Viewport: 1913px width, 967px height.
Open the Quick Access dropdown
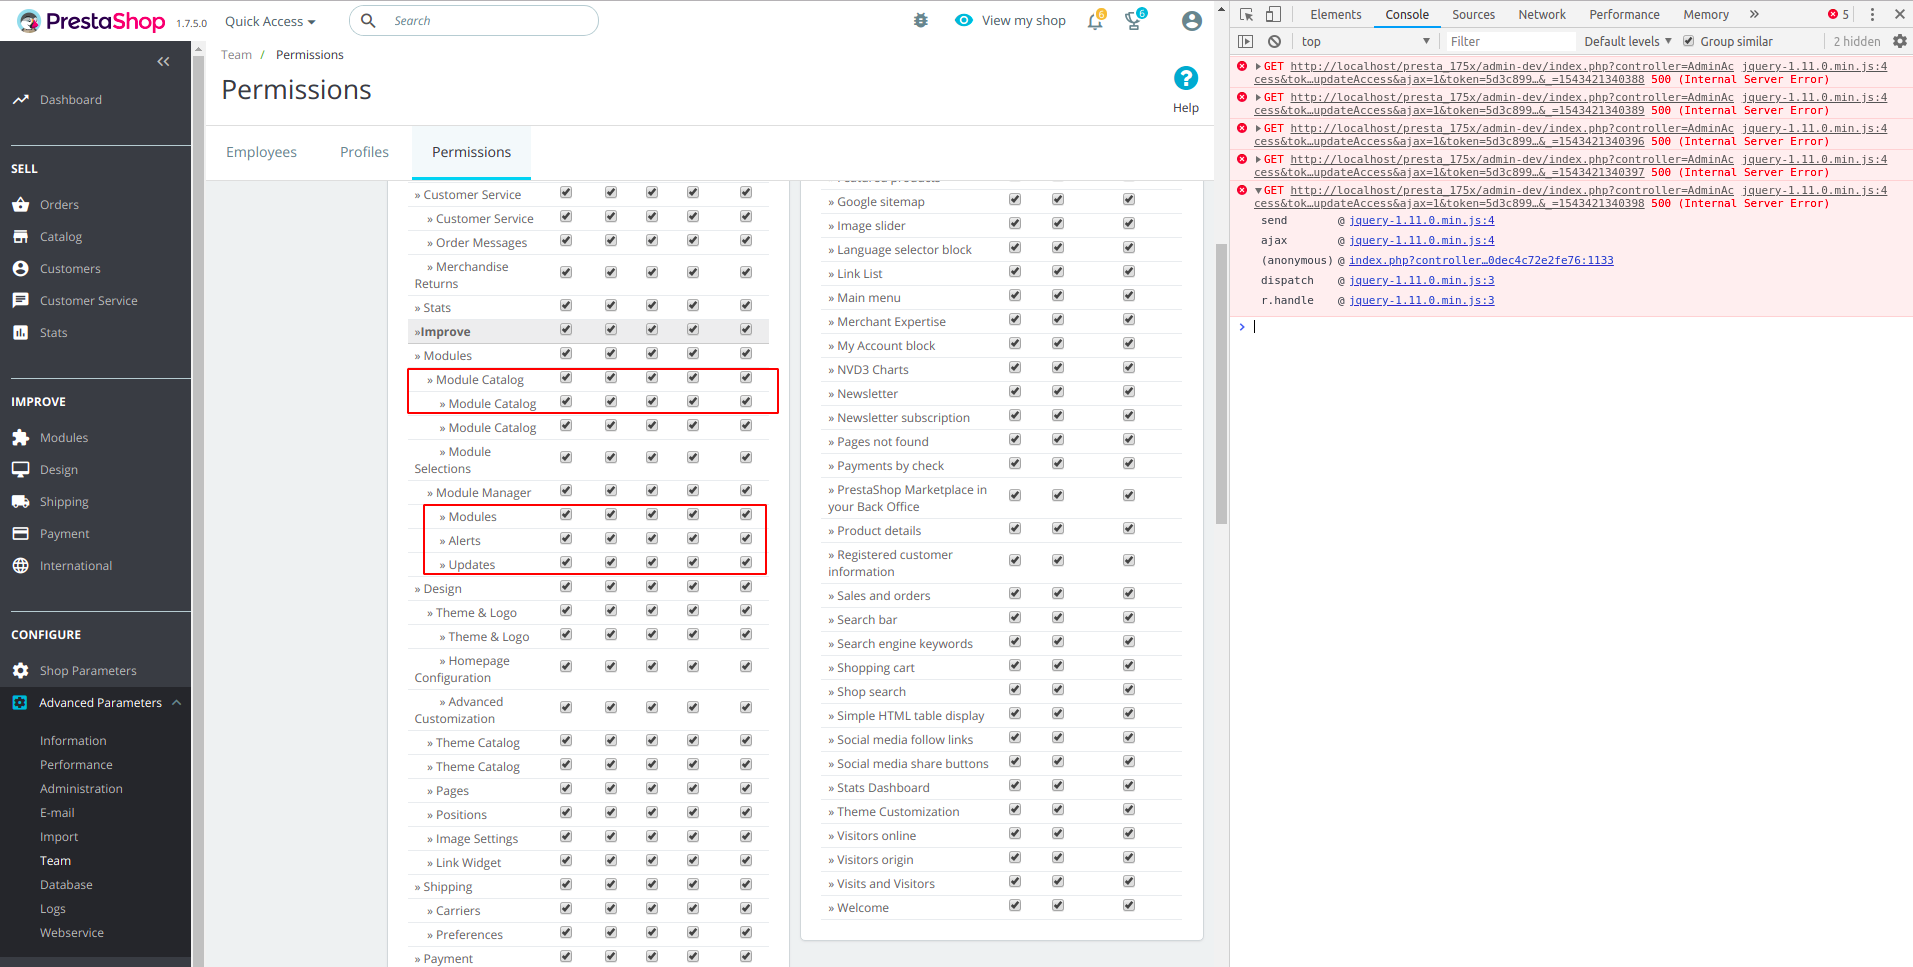pyautogui.click(x=269, y=20)
